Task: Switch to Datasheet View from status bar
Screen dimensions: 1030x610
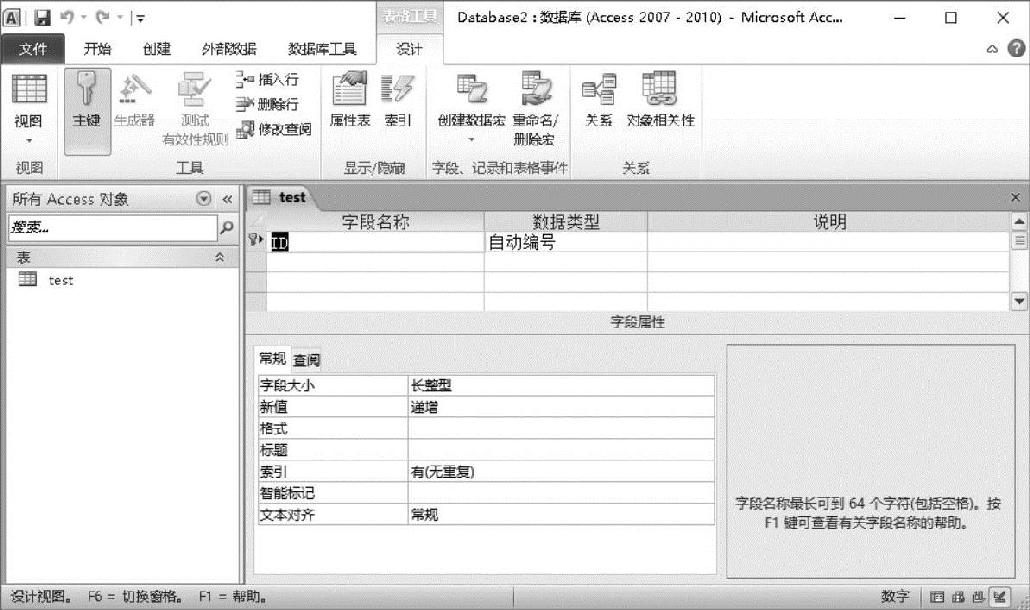Action: point(937,597)
